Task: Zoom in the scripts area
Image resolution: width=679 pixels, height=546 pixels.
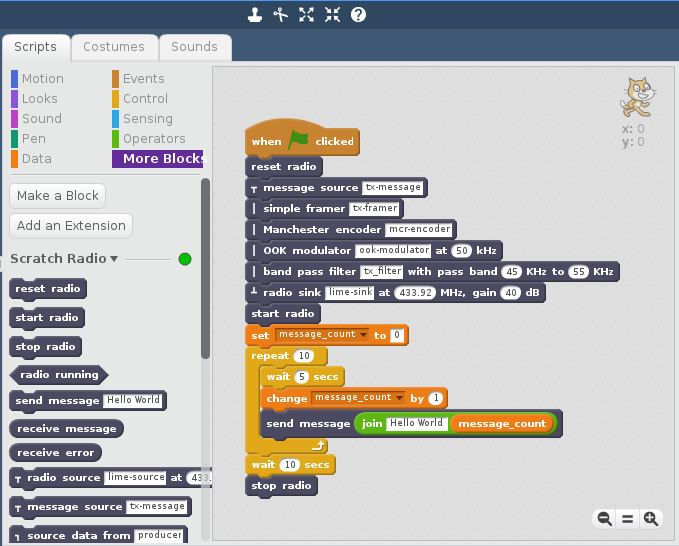Action: 651,518
